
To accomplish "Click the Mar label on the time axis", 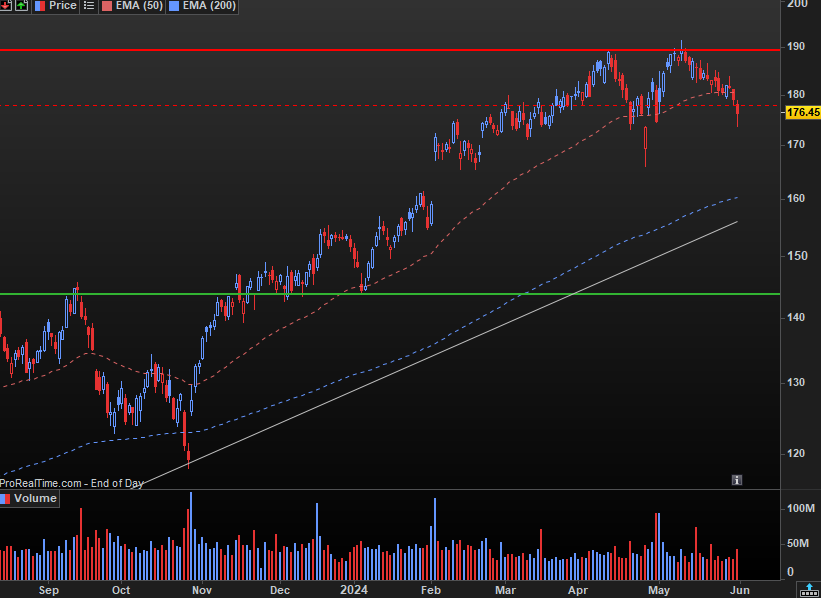I will coord(505,590).
